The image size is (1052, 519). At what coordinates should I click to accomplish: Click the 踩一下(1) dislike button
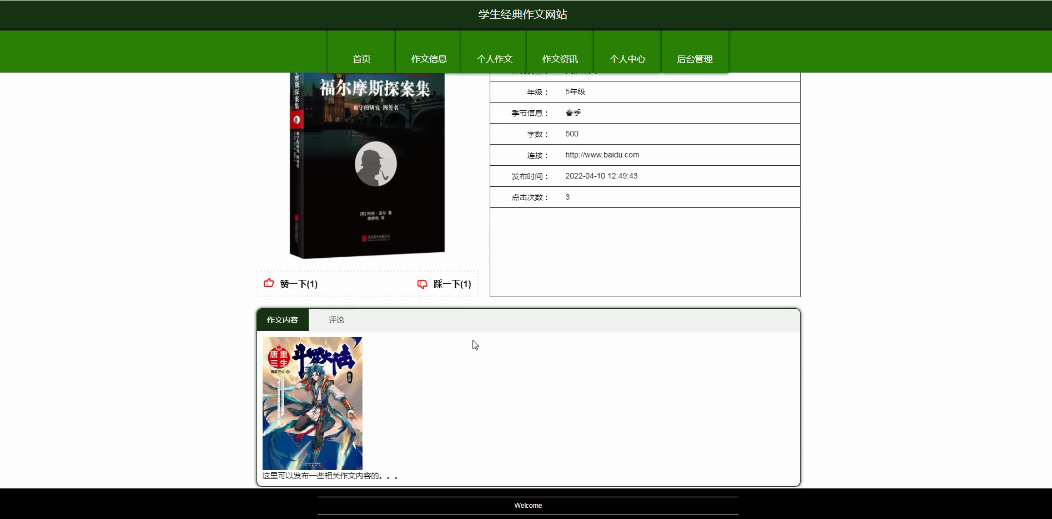(444, 284)
